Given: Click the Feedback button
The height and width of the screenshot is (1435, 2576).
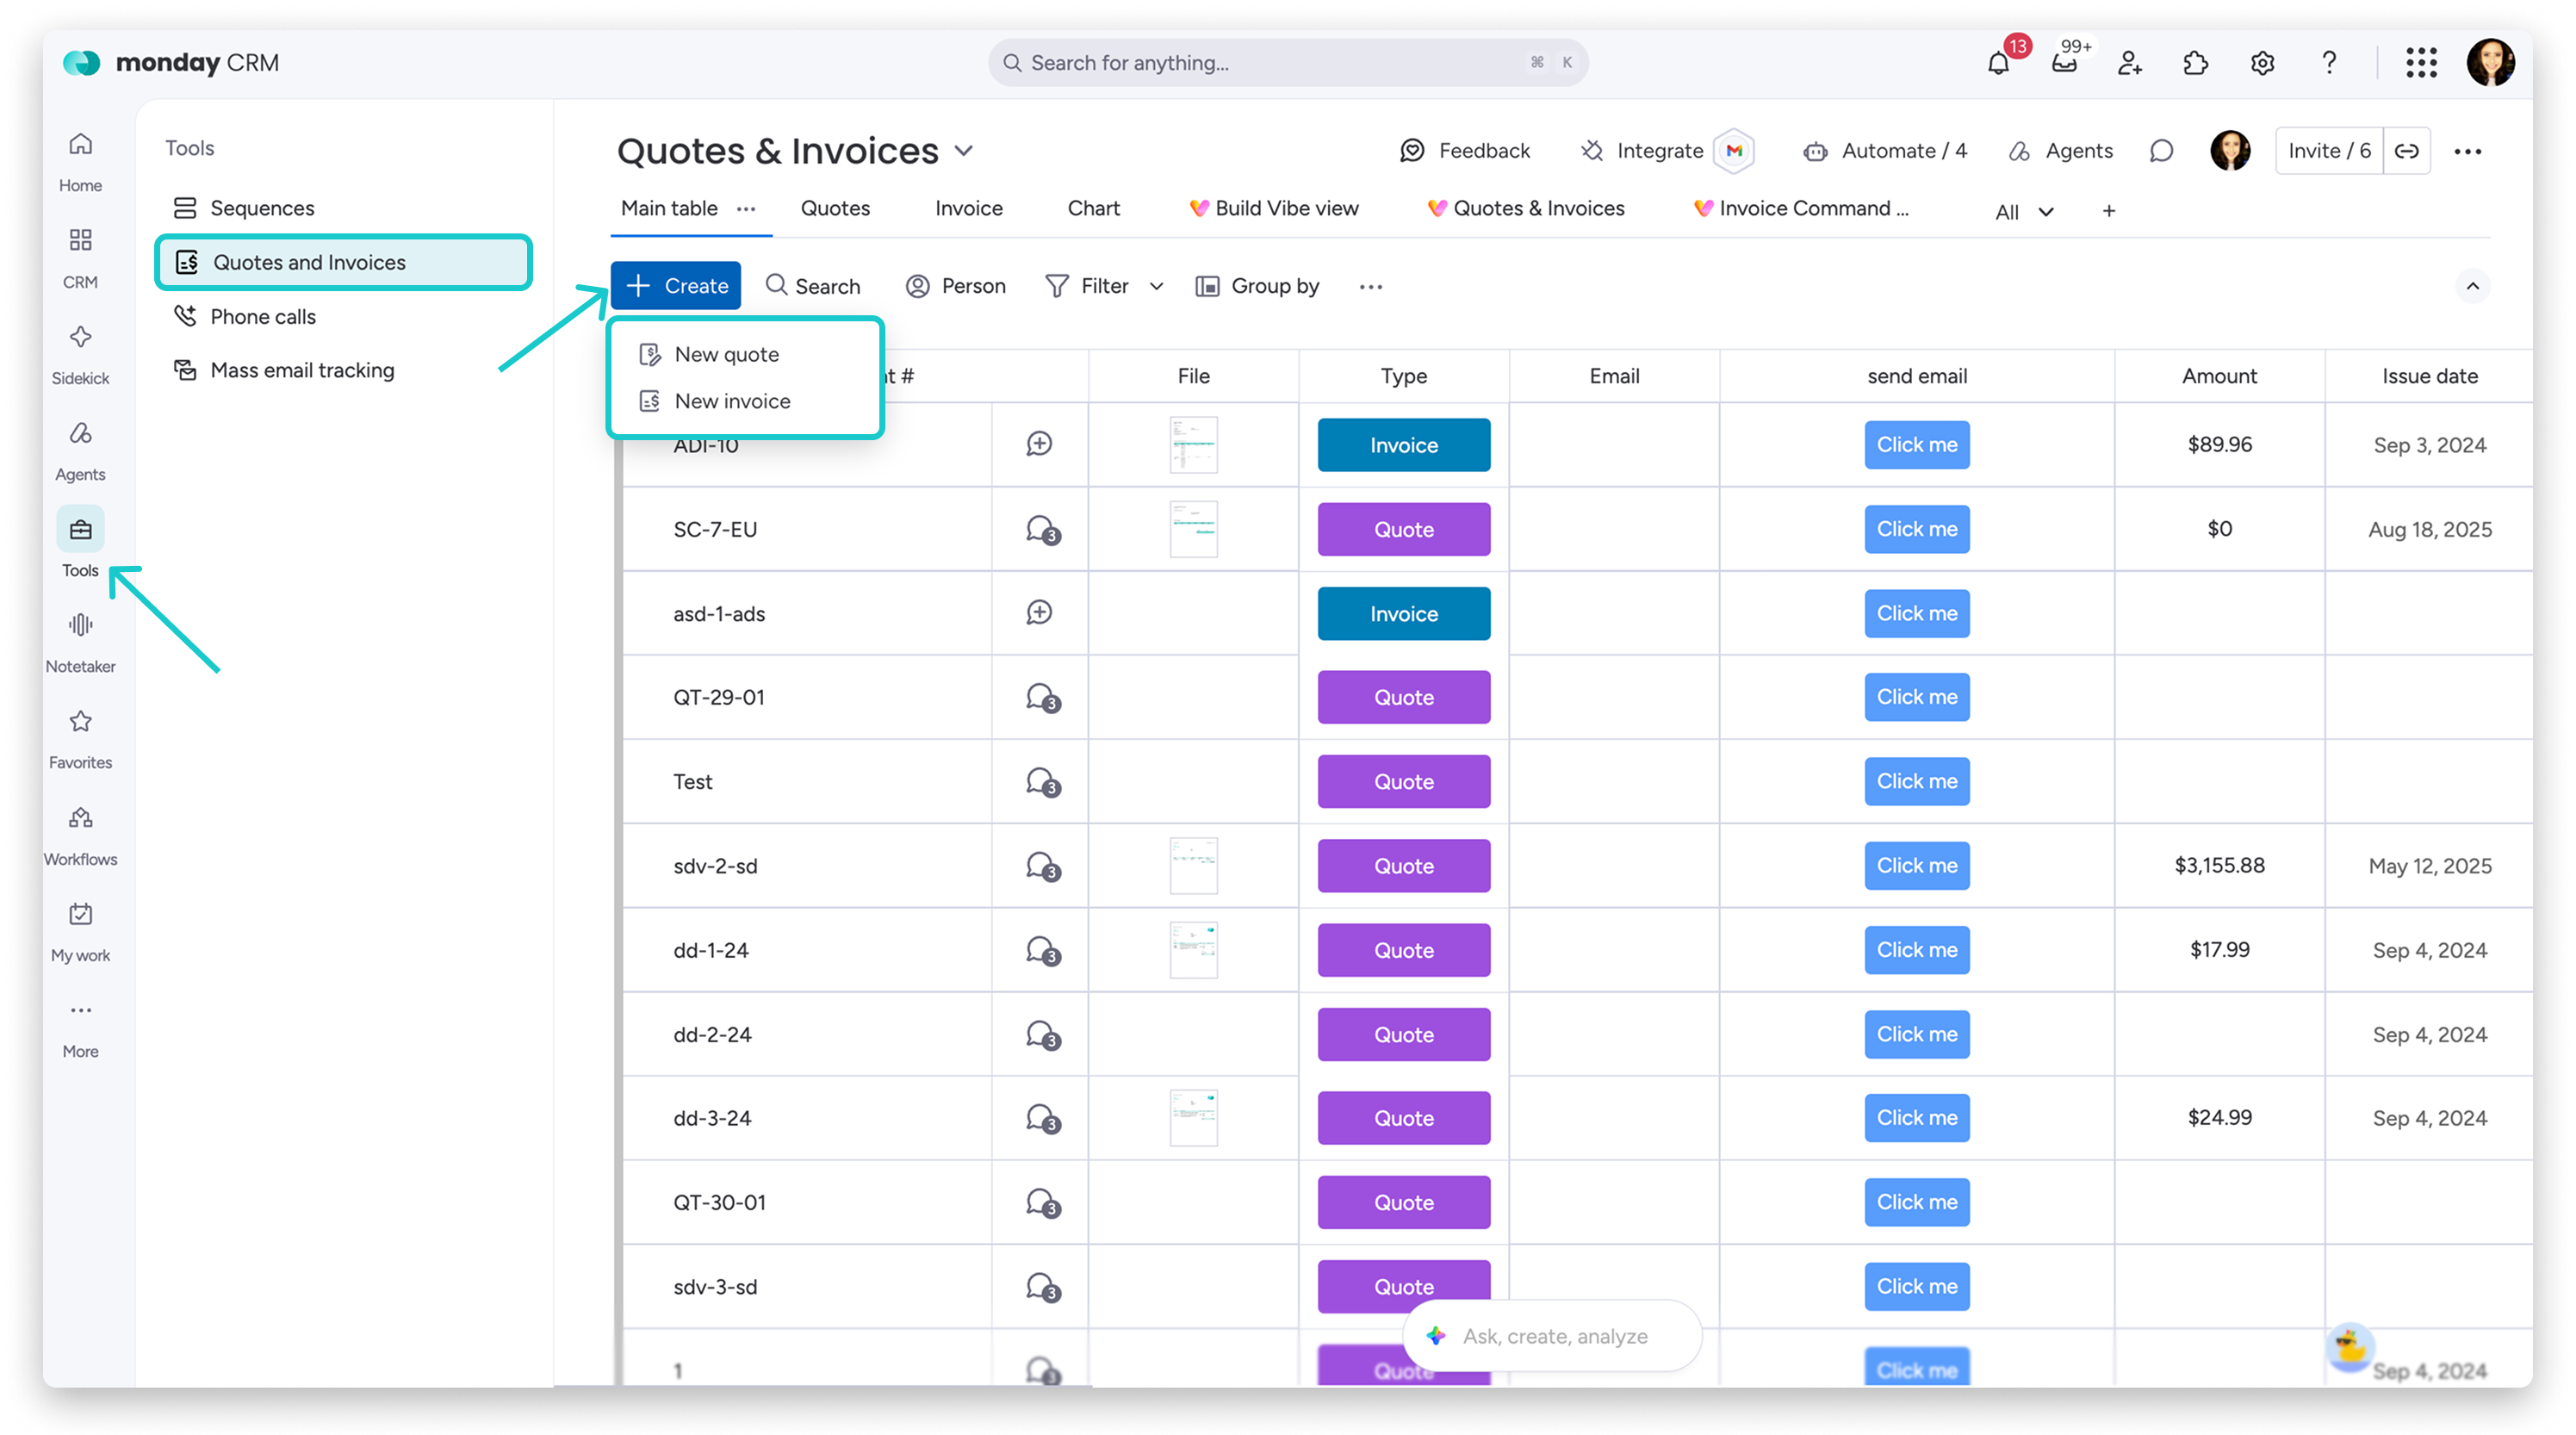Looking at the screenshot, I should tap(1465, 151).
